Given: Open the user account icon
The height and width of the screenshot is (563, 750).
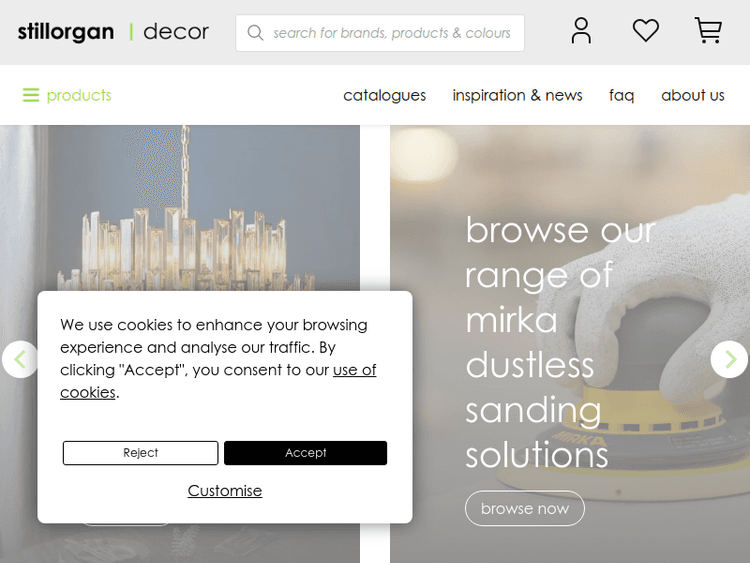Looking at the screenshot, I should 581,31.
